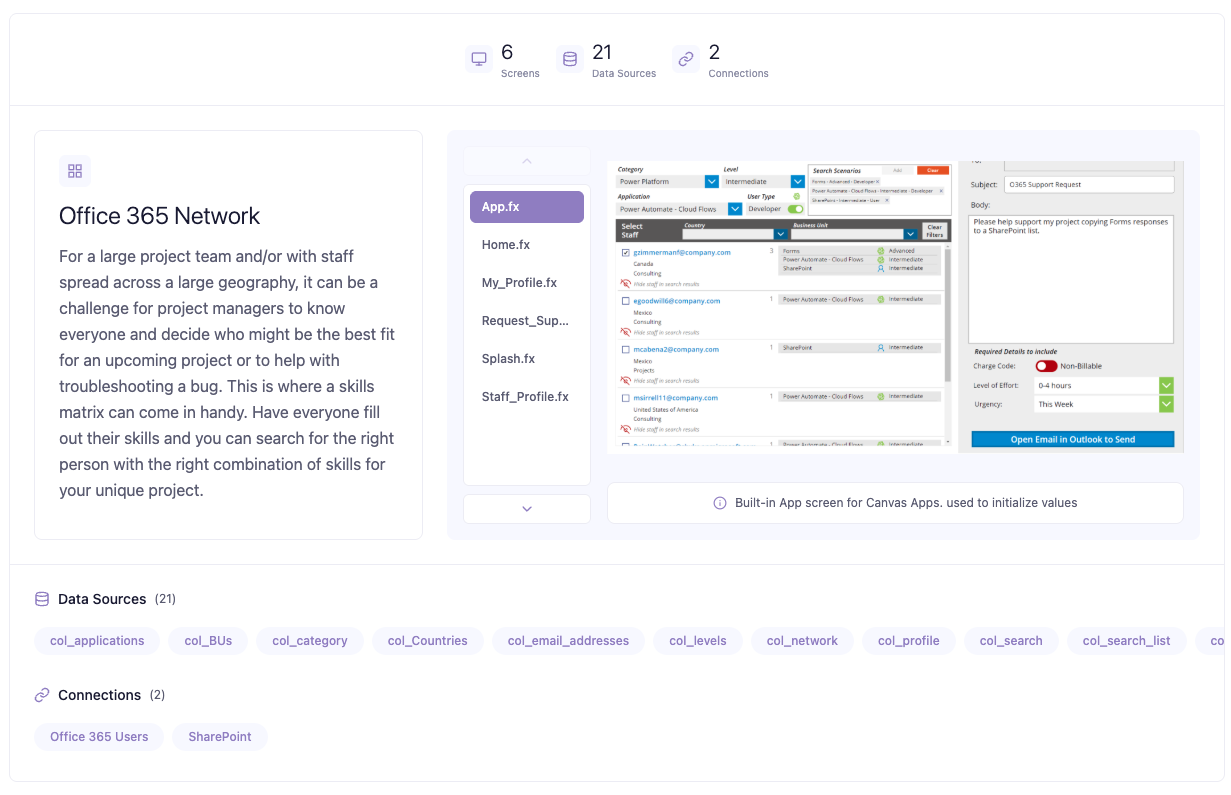Select Request_Sup... in the screens list
Viewport: 1231px width, 795px height.
(527, 321)
